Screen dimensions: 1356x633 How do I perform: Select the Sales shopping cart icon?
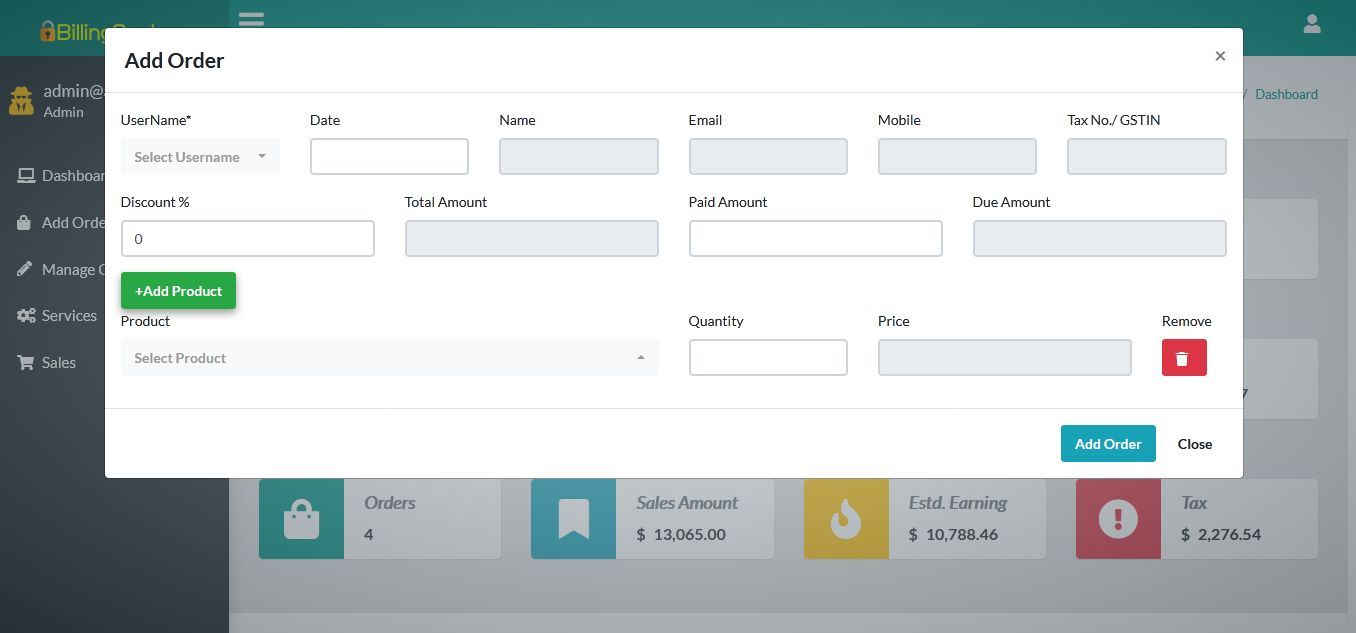25,362
